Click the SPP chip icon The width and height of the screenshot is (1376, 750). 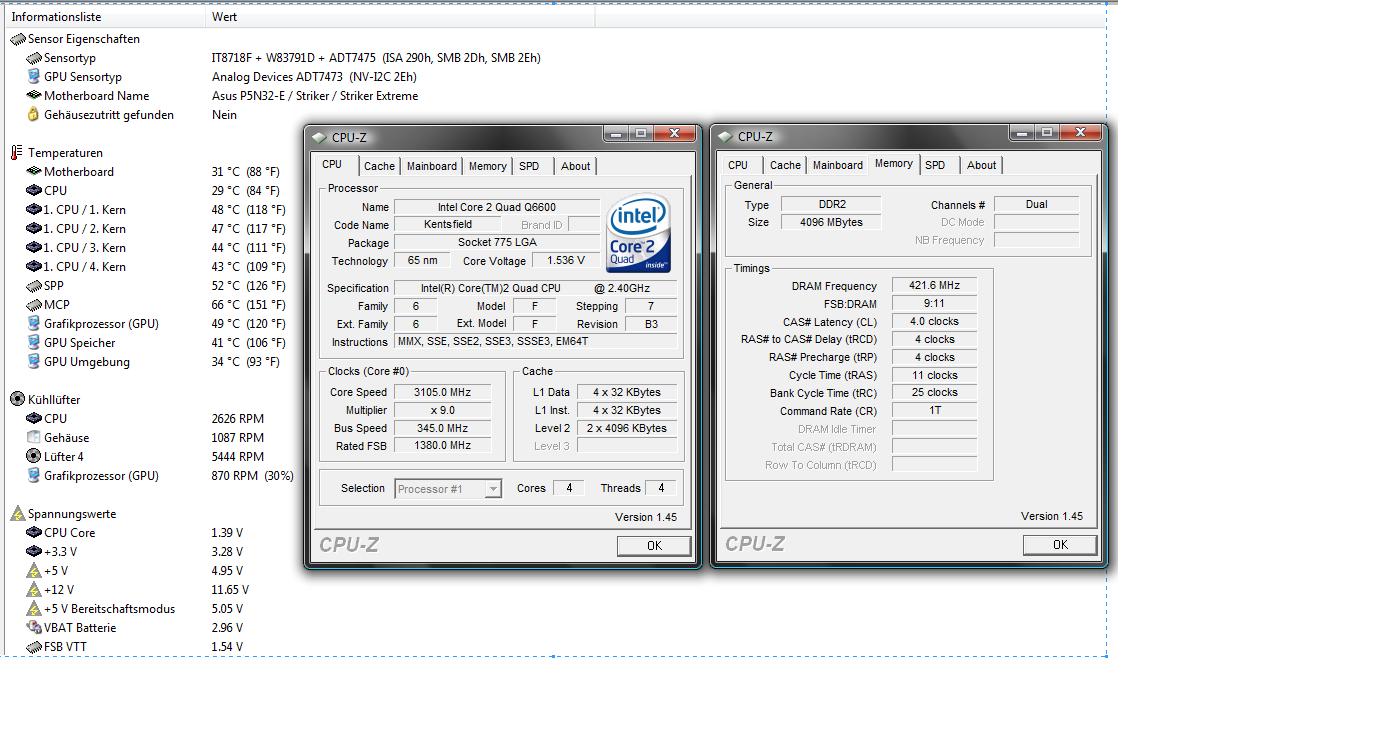(x=34, y=286)
